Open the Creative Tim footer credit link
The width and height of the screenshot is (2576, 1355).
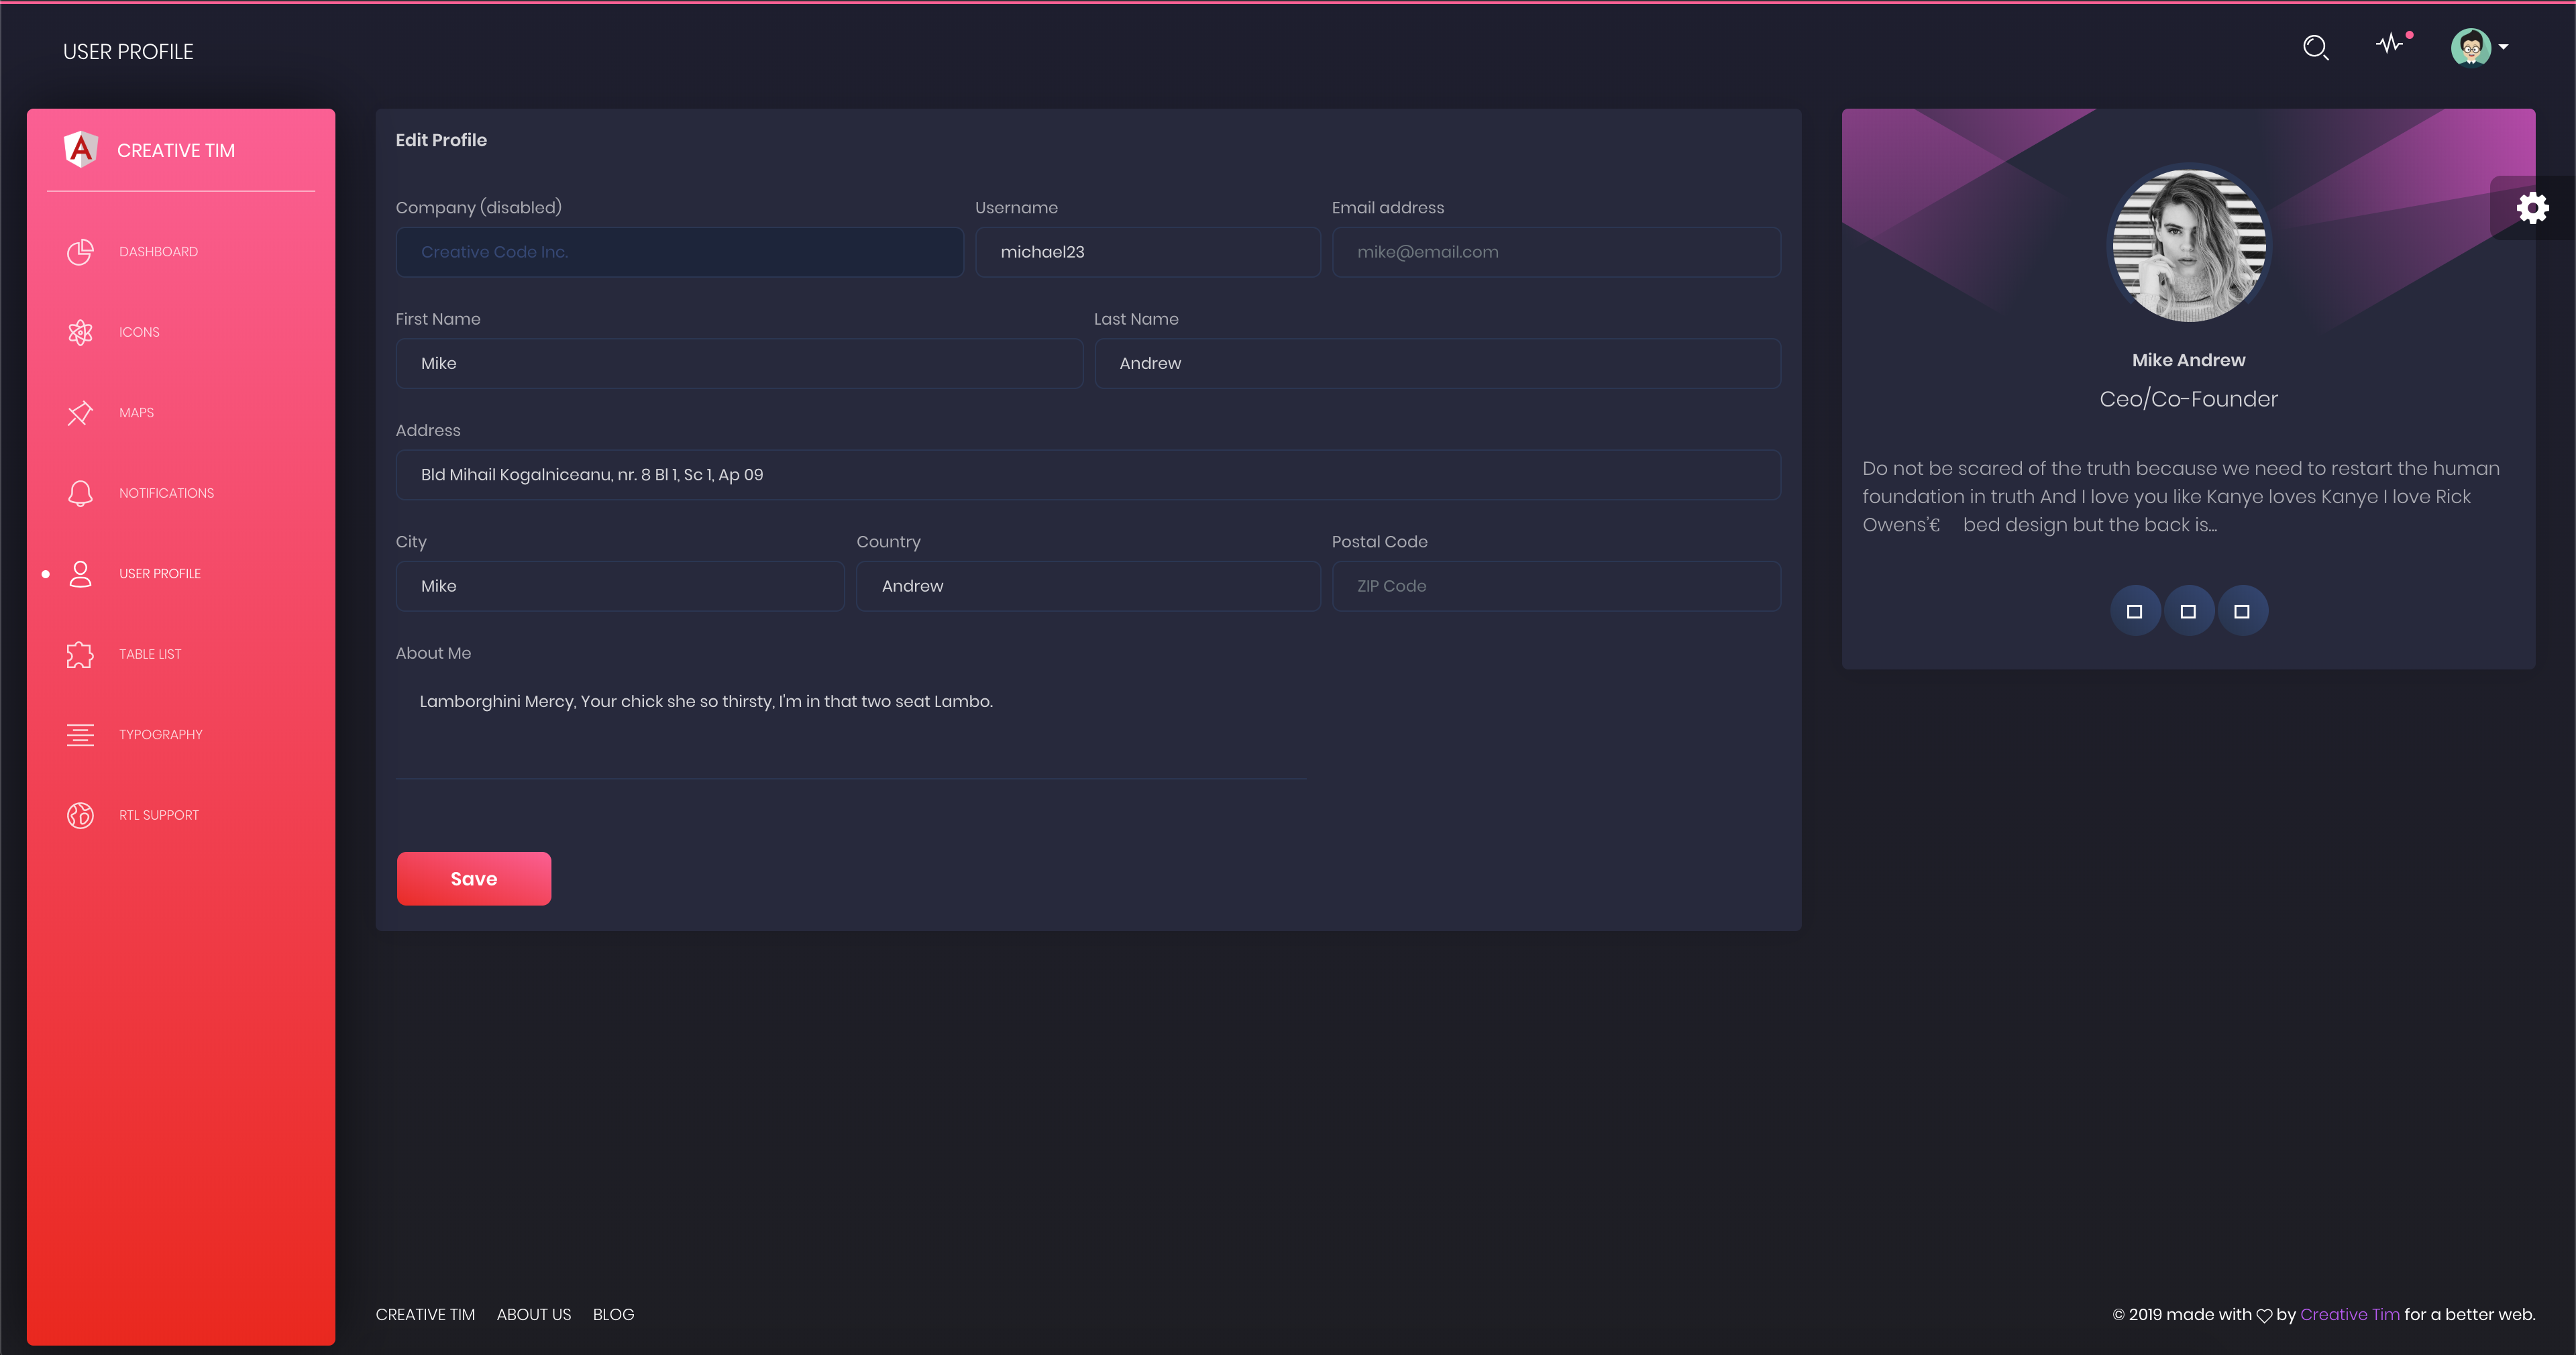click(x=2349, y=1314)
